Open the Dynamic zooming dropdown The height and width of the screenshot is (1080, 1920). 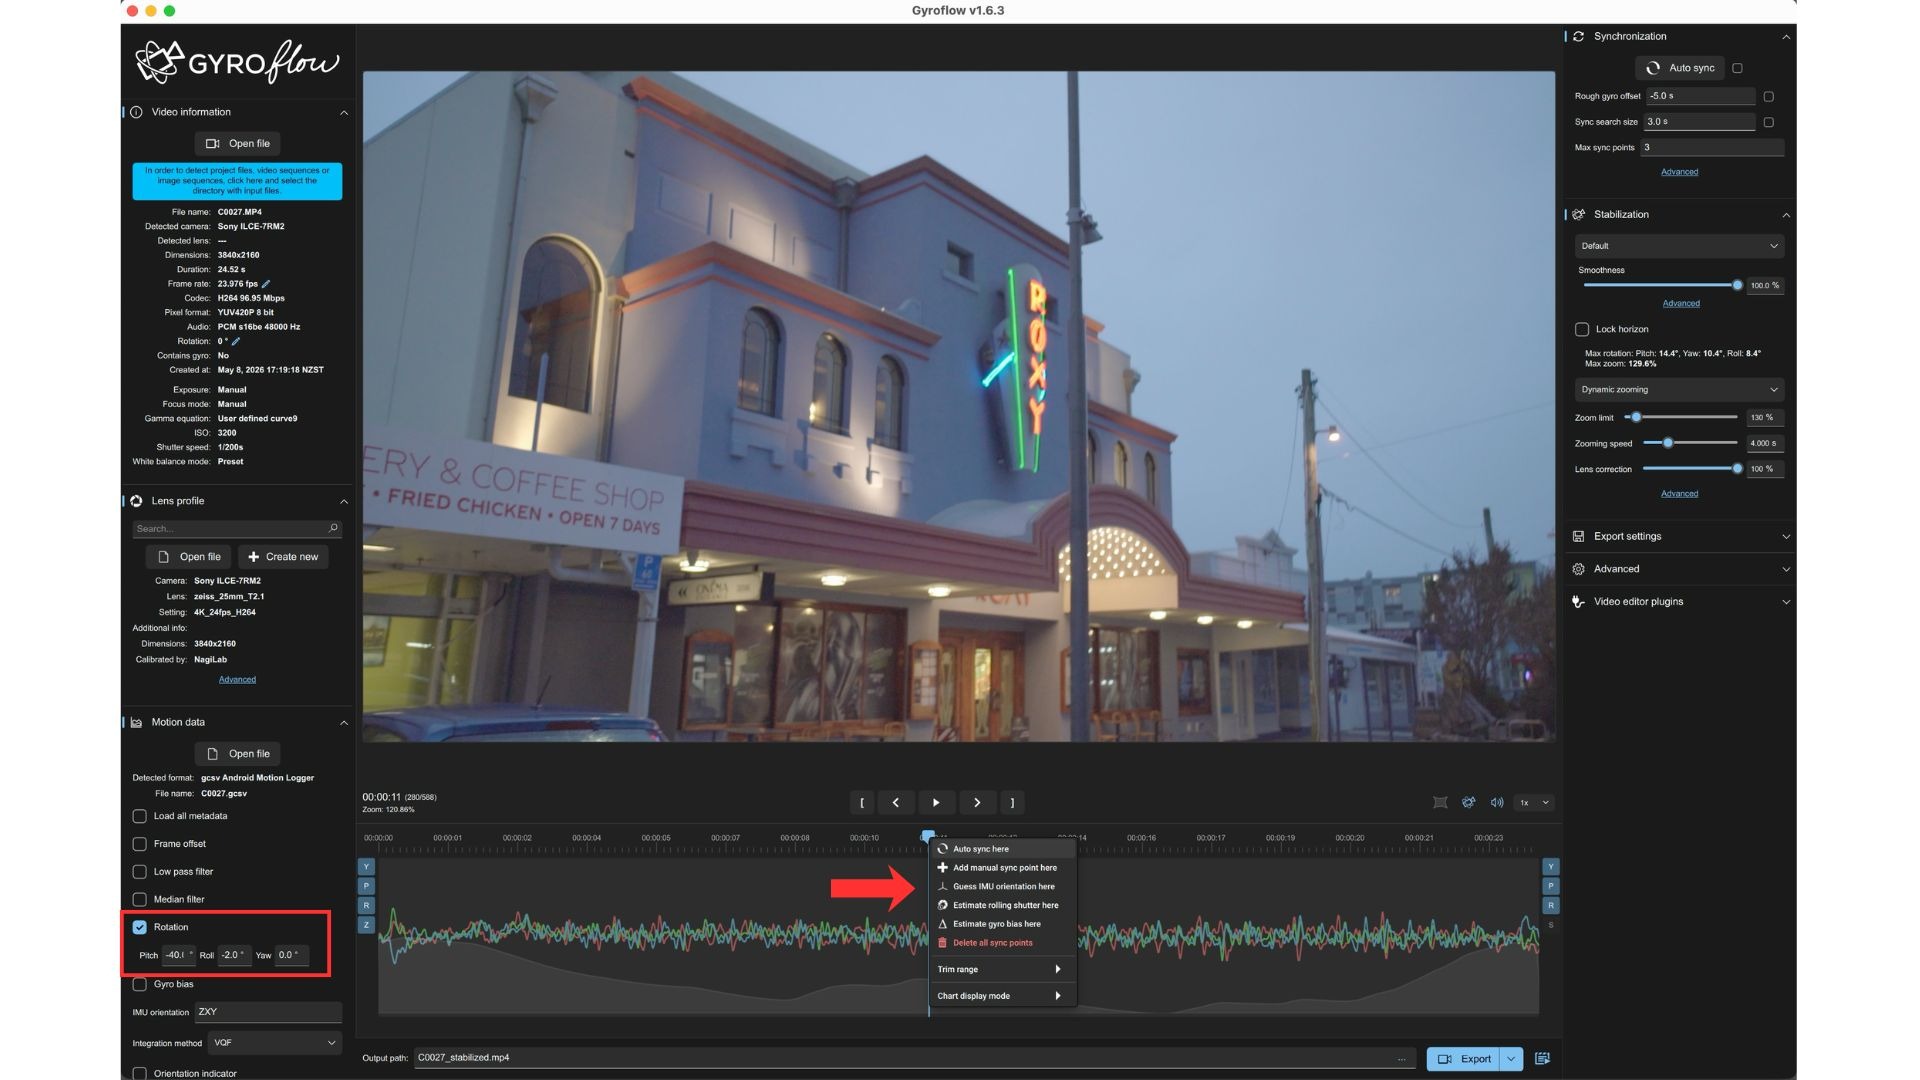click(1679, 390)
